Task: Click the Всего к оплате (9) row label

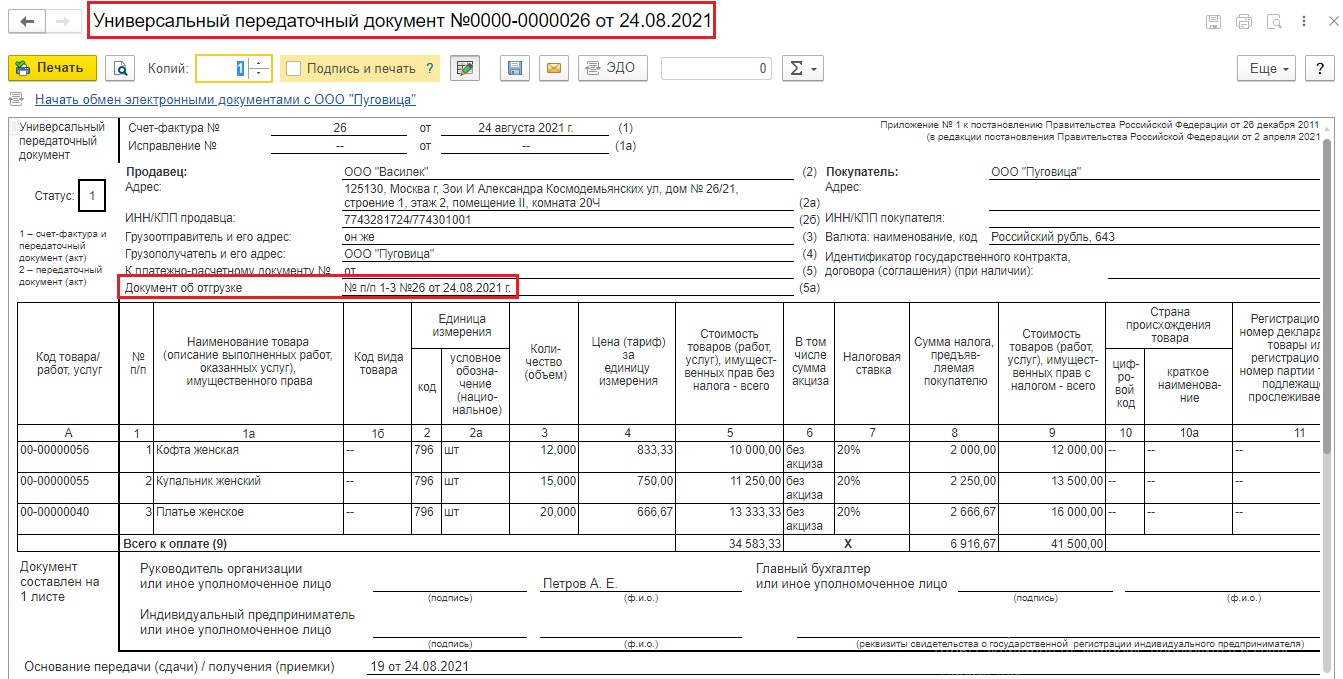Action: [x=175, y=544]
